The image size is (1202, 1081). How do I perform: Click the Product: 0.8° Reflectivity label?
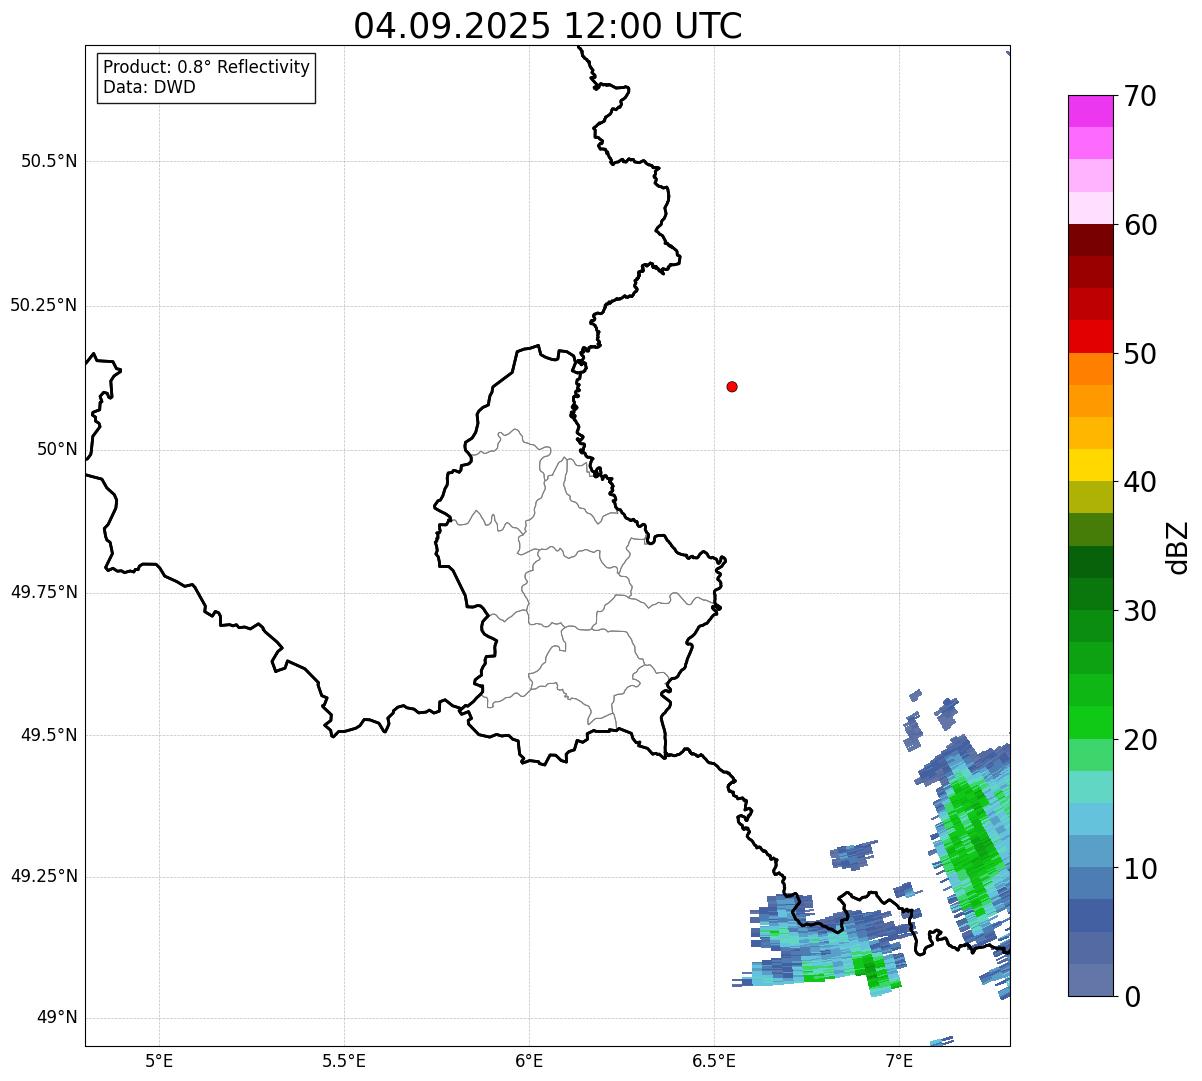(207, 67)
